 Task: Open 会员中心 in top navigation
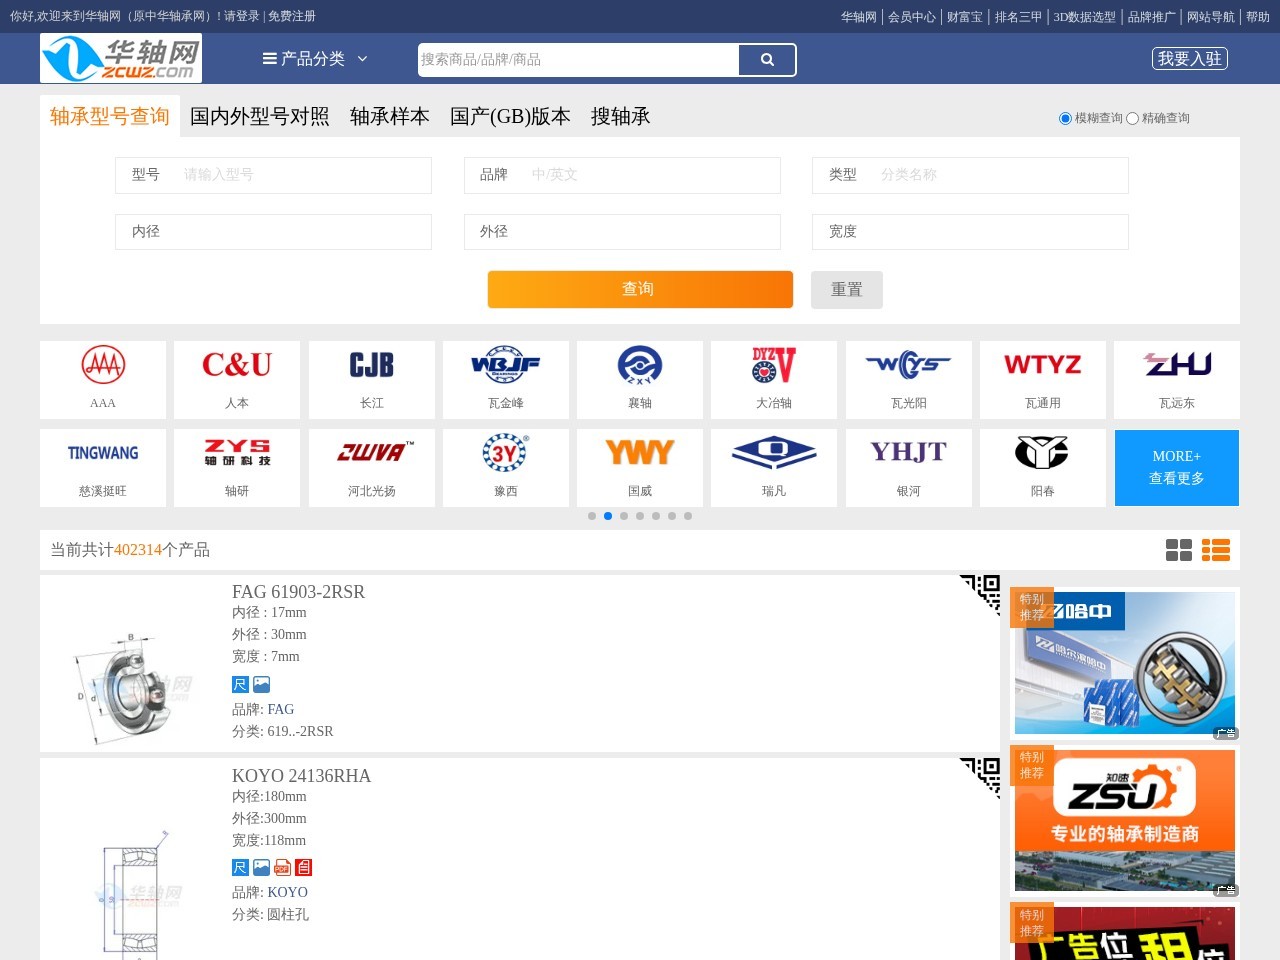pyautogui.click(x=912, y=17)
